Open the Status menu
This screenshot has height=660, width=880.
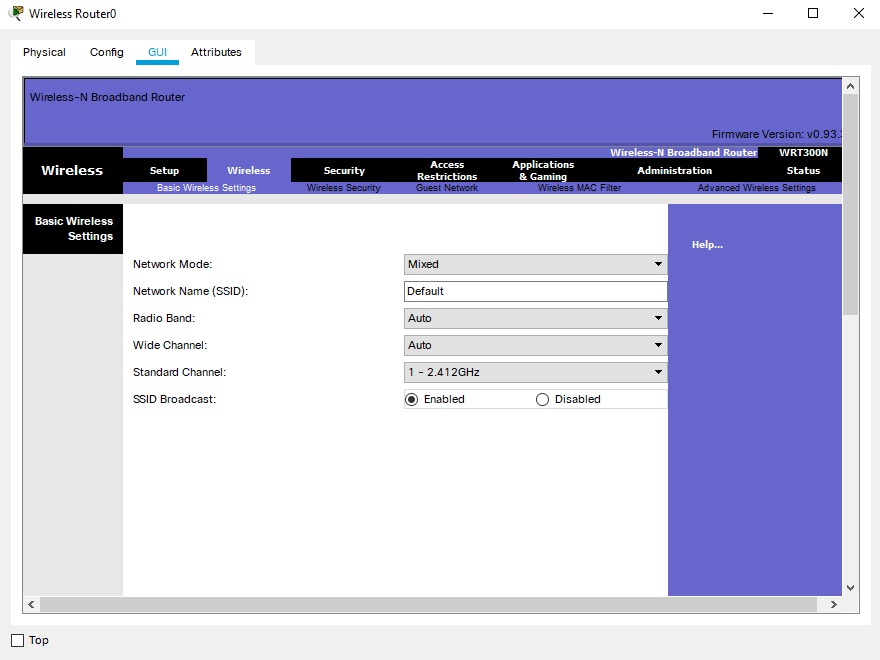tap(803, 171)
